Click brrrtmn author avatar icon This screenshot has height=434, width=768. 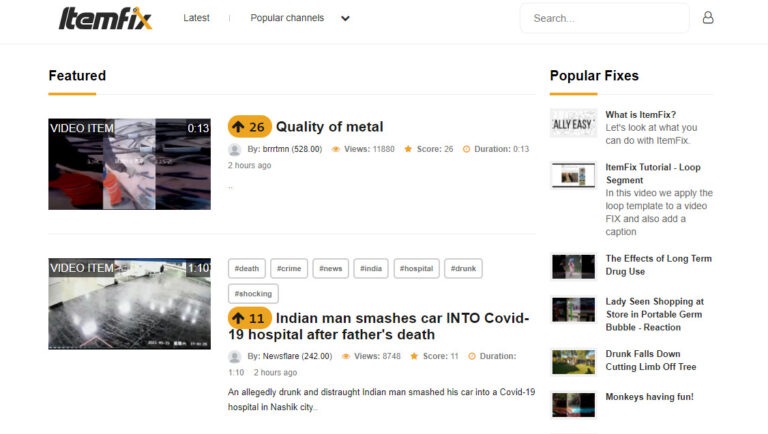(235, 149)
